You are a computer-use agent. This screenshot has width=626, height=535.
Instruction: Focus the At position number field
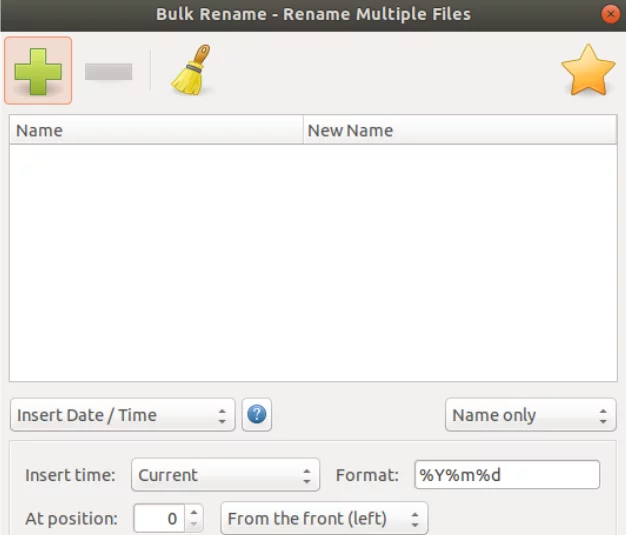(158, 519)
